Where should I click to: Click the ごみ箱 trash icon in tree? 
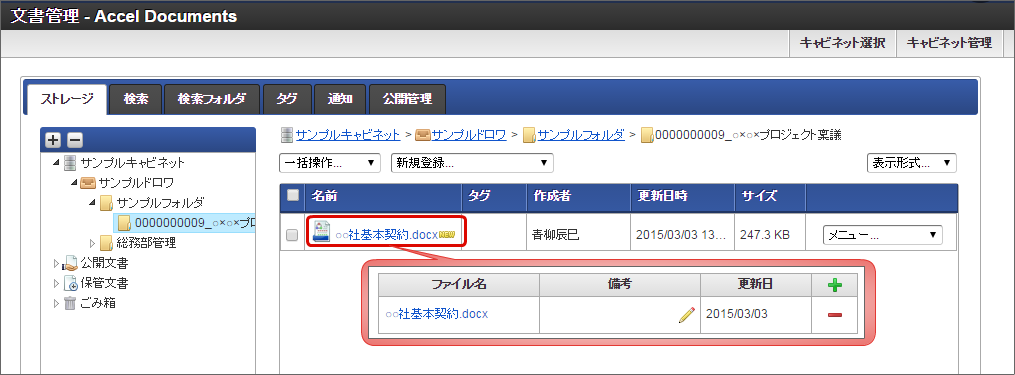(x=70, y=302)
